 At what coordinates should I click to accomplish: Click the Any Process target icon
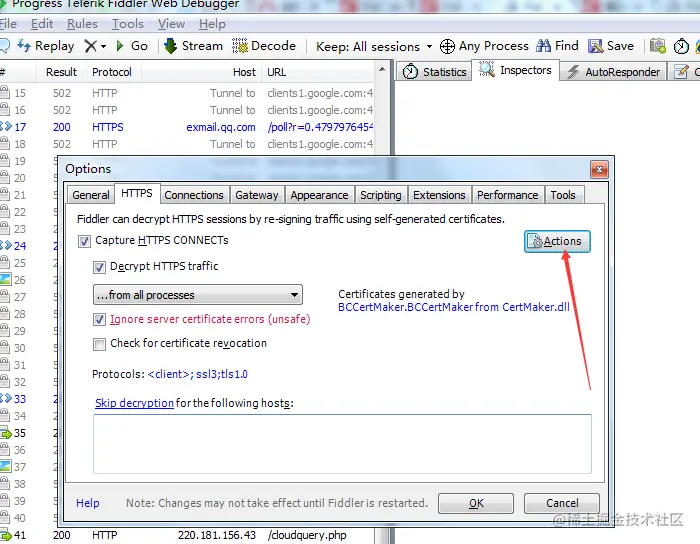tap(447, 46)
